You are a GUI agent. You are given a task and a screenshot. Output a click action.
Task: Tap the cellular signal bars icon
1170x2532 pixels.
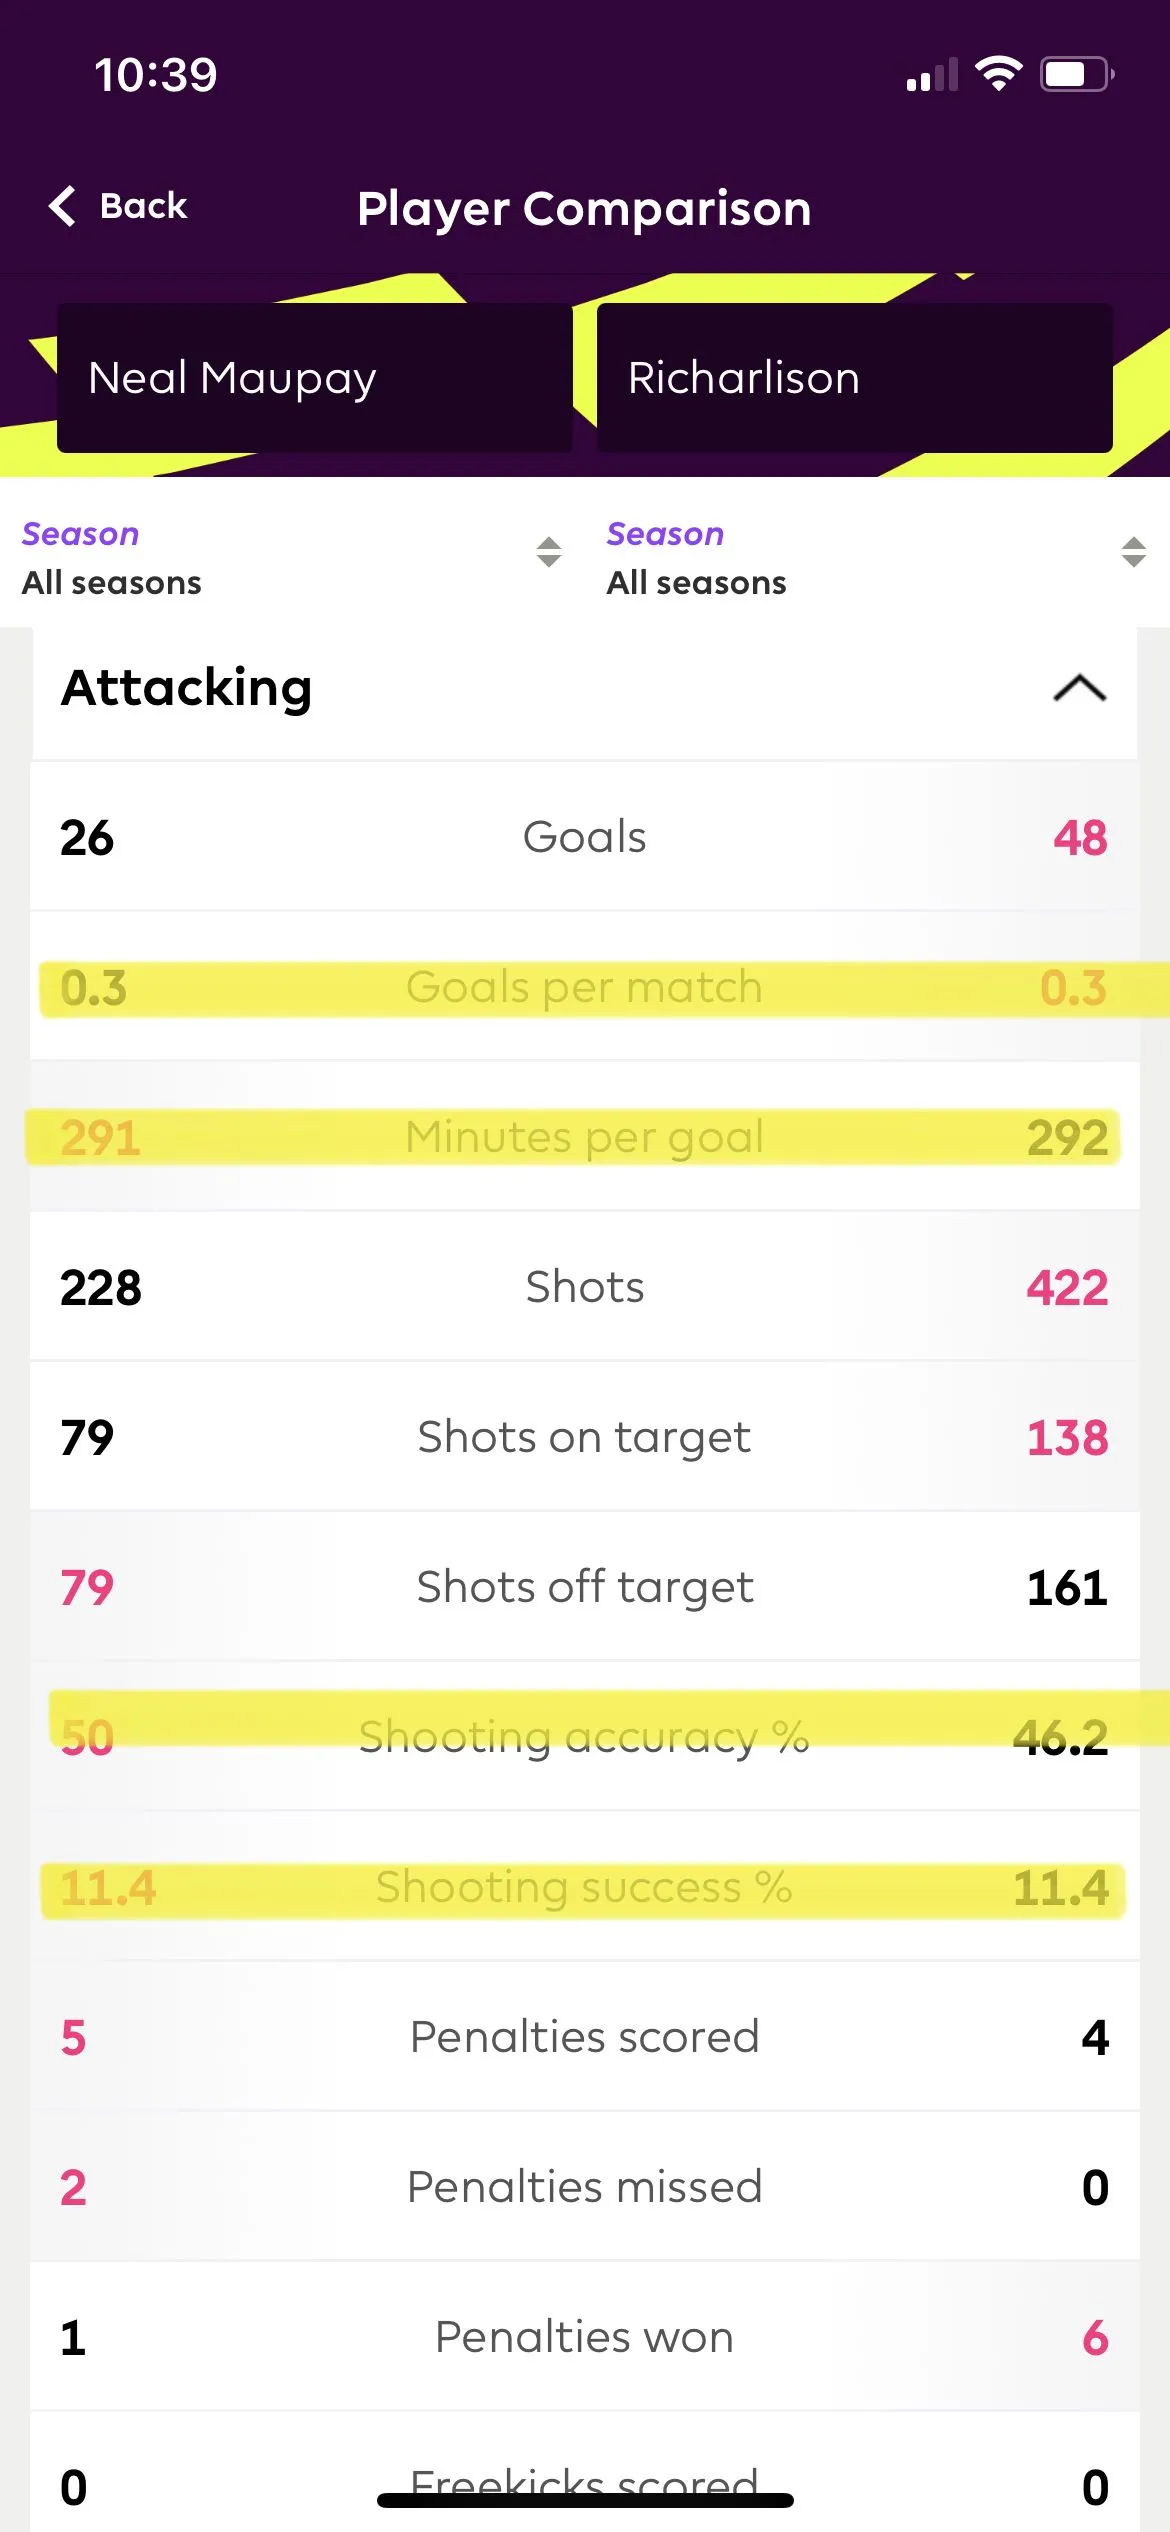click(x=932, y=76)
